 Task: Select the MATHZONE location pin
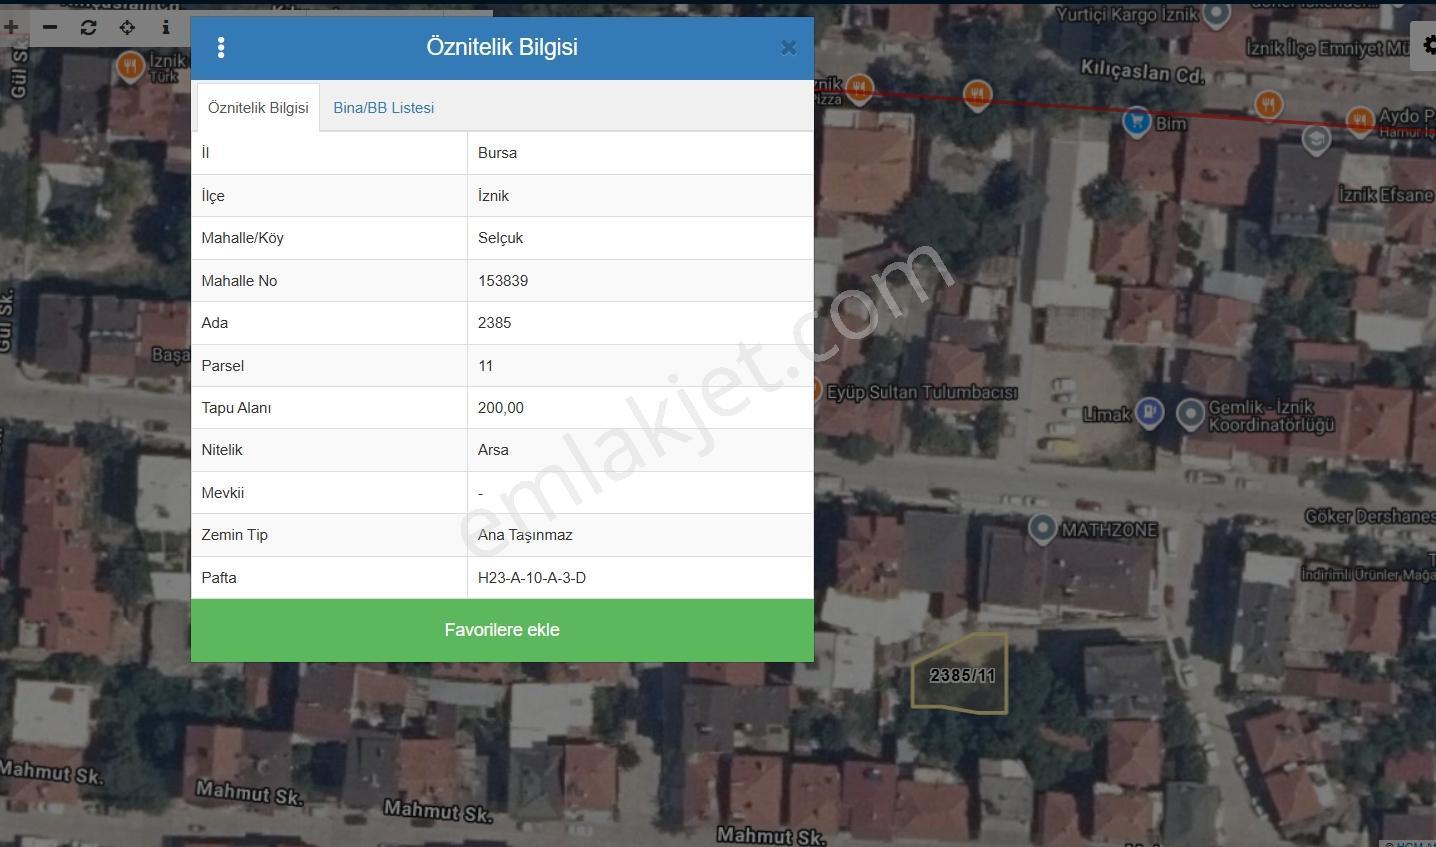1042,527
